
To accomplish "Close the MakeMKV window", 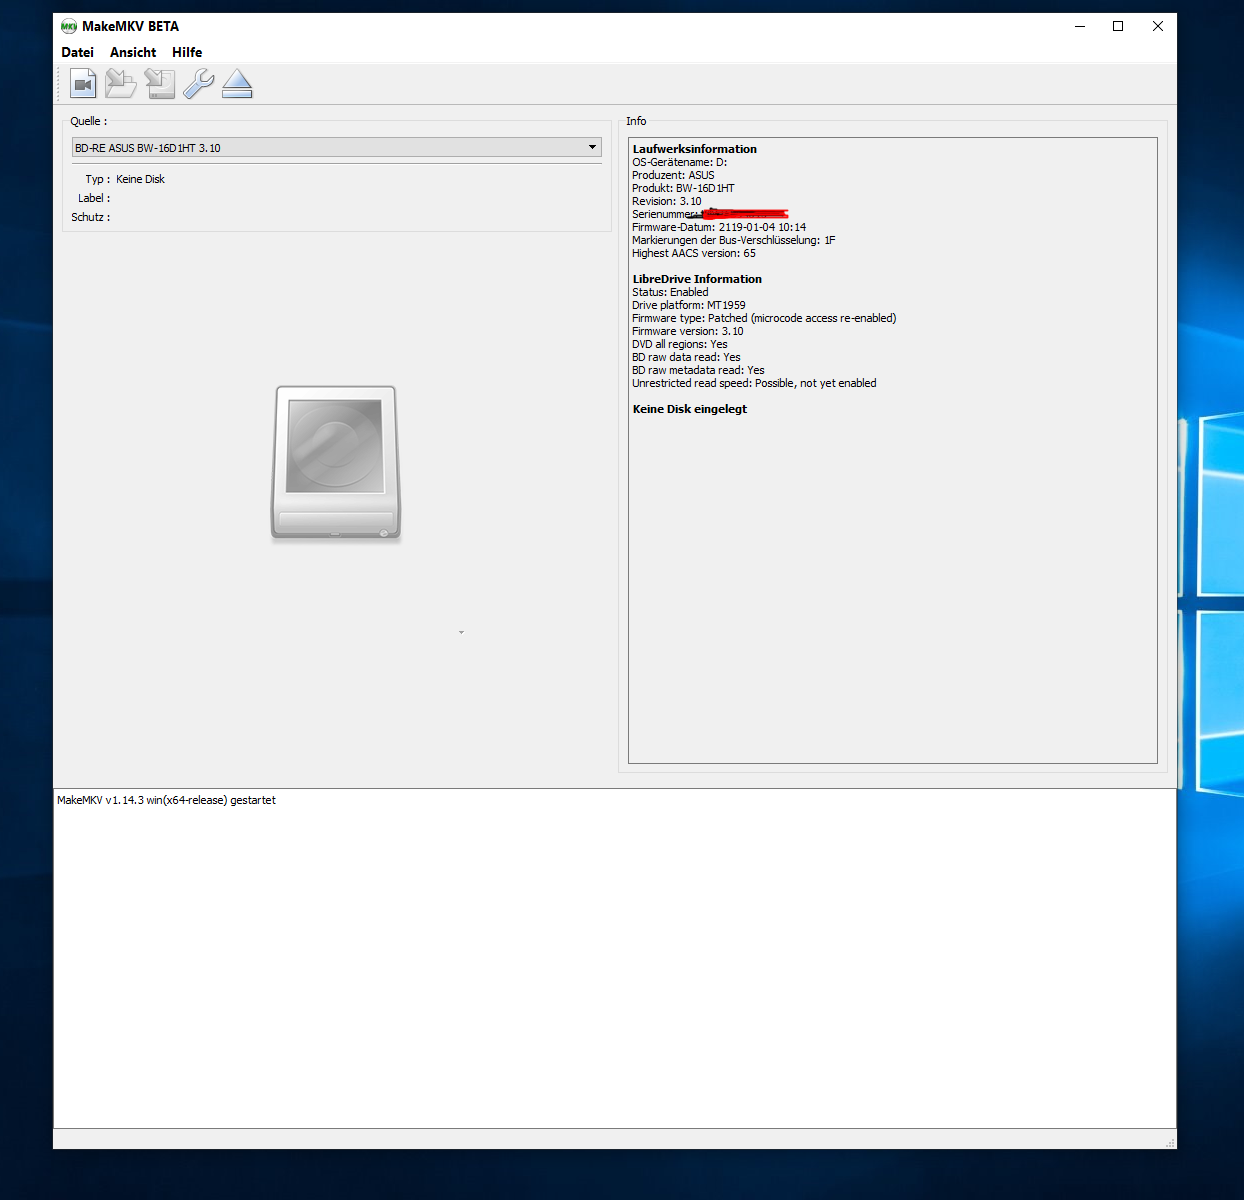I will [1157, 27].
